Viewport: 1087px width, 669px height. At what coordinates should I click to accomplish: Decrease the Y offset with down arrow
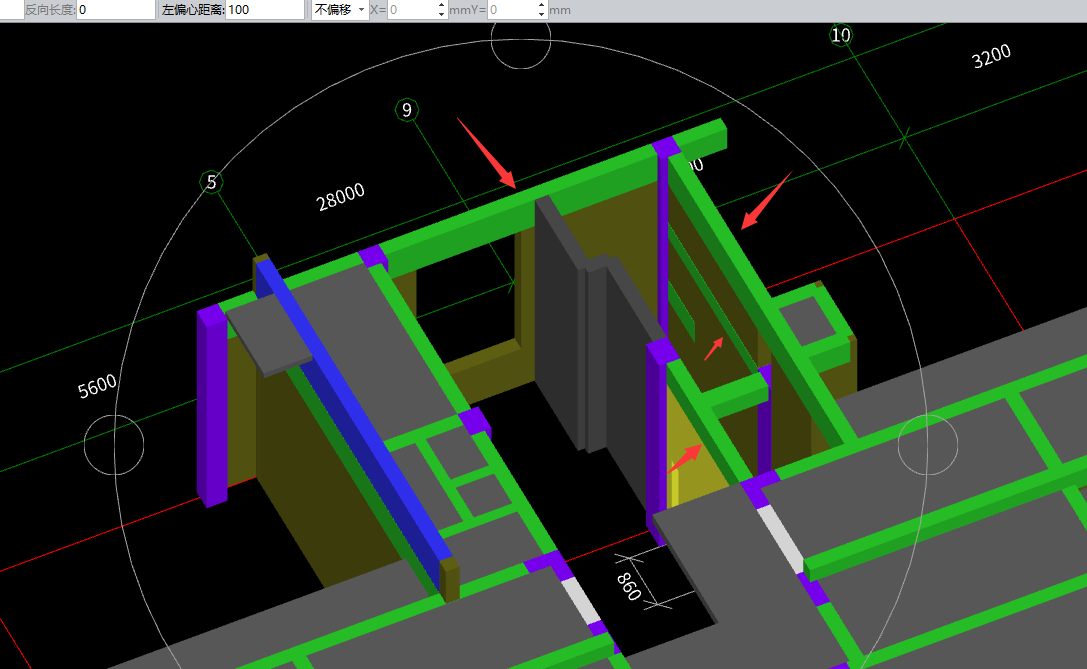click(x=541, y=15)
